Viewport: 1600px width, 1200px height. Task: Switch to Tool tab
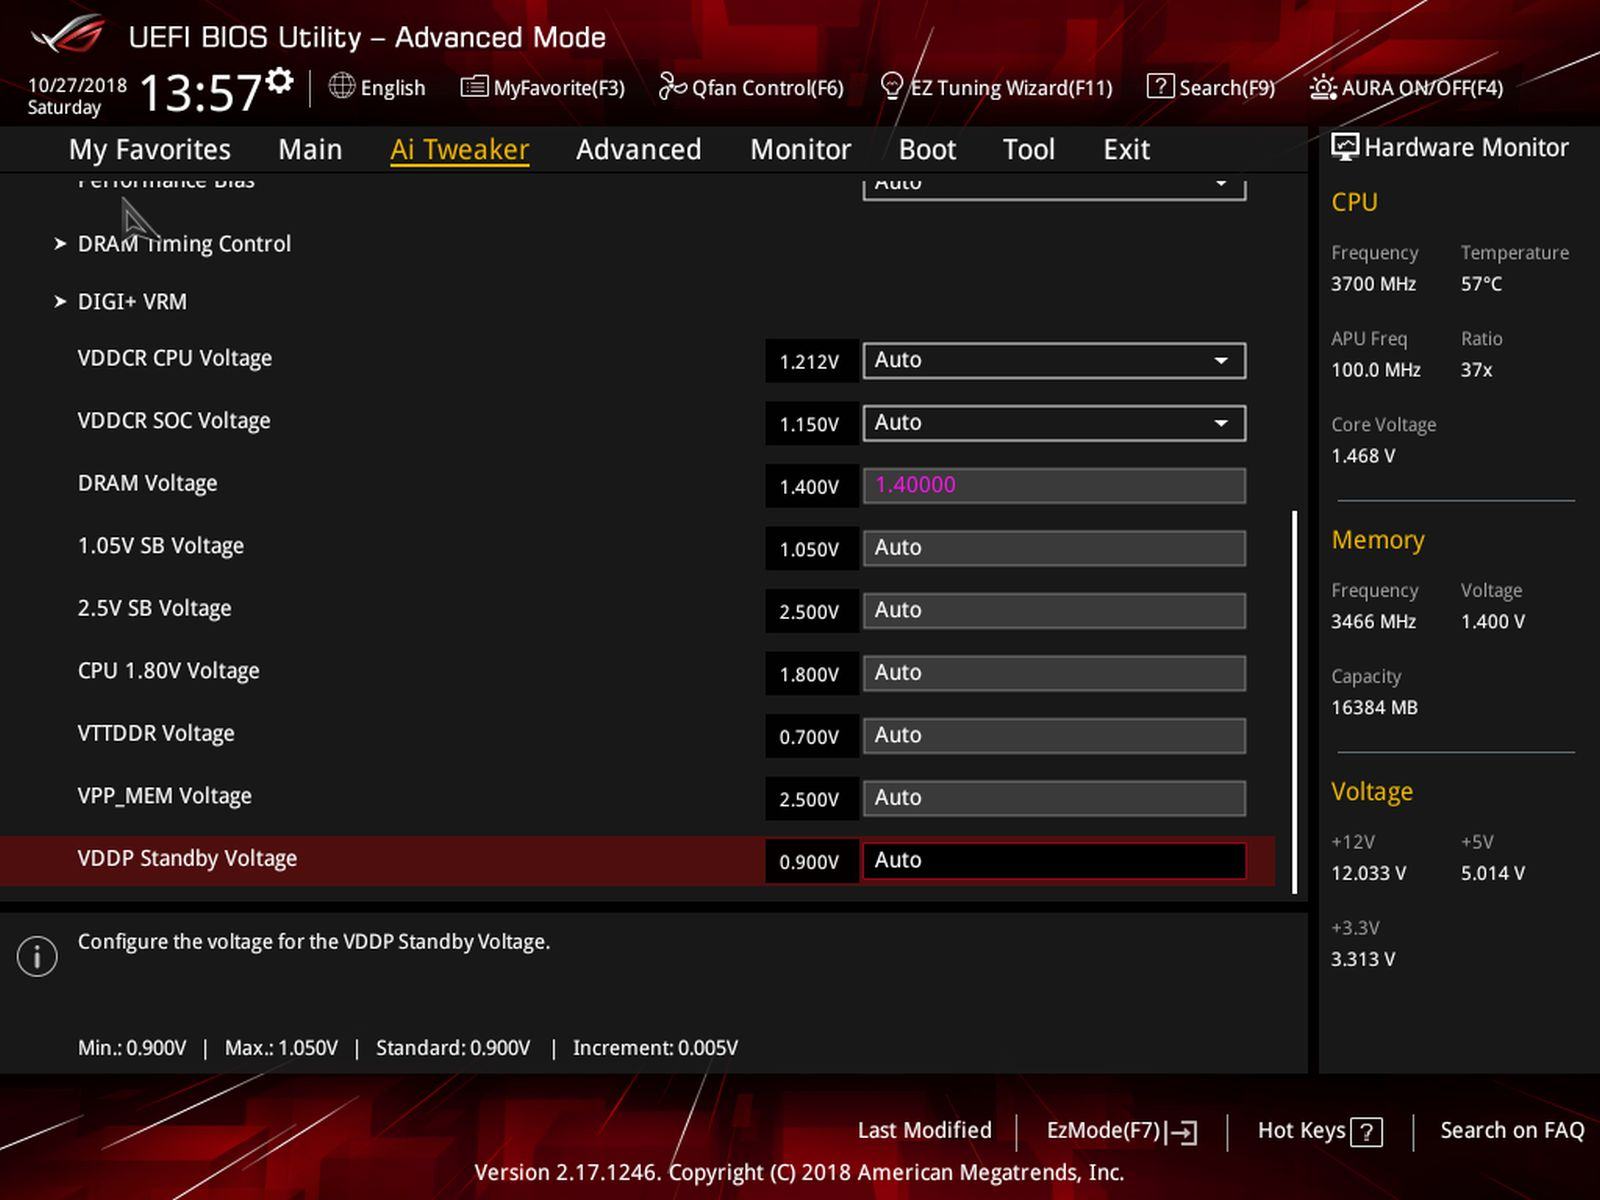pos(1028,149)
